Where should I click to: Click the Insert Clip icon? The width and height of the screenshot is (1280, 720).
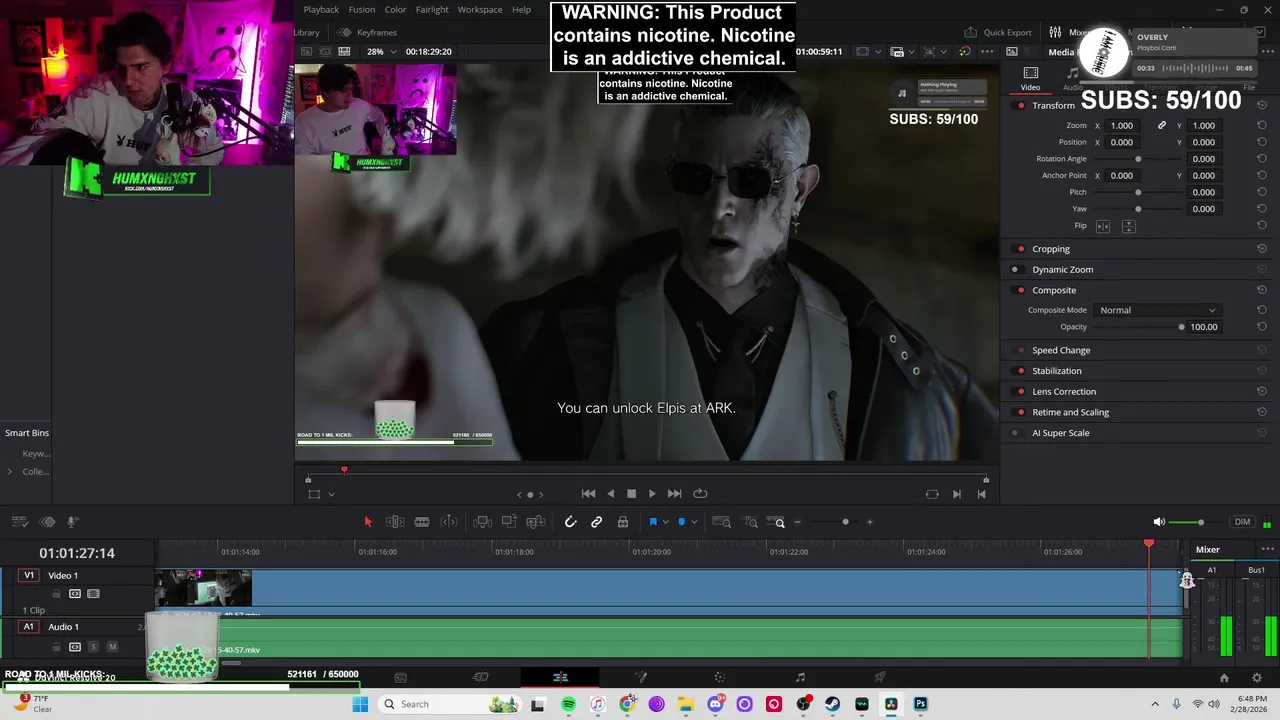tap(482, 522)
